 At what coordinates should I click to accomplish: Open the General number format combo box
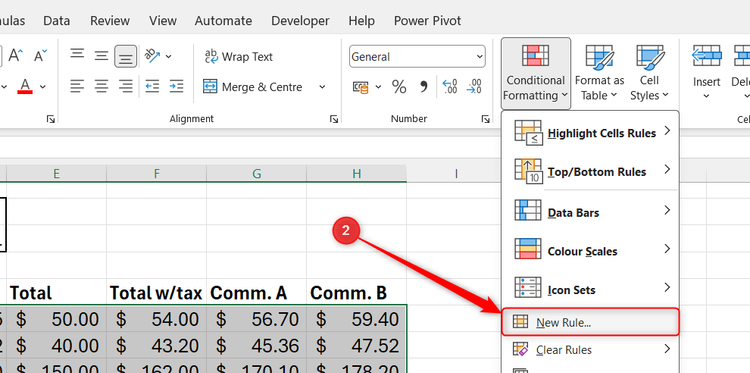pyautogui.click(x=417, y=57)
